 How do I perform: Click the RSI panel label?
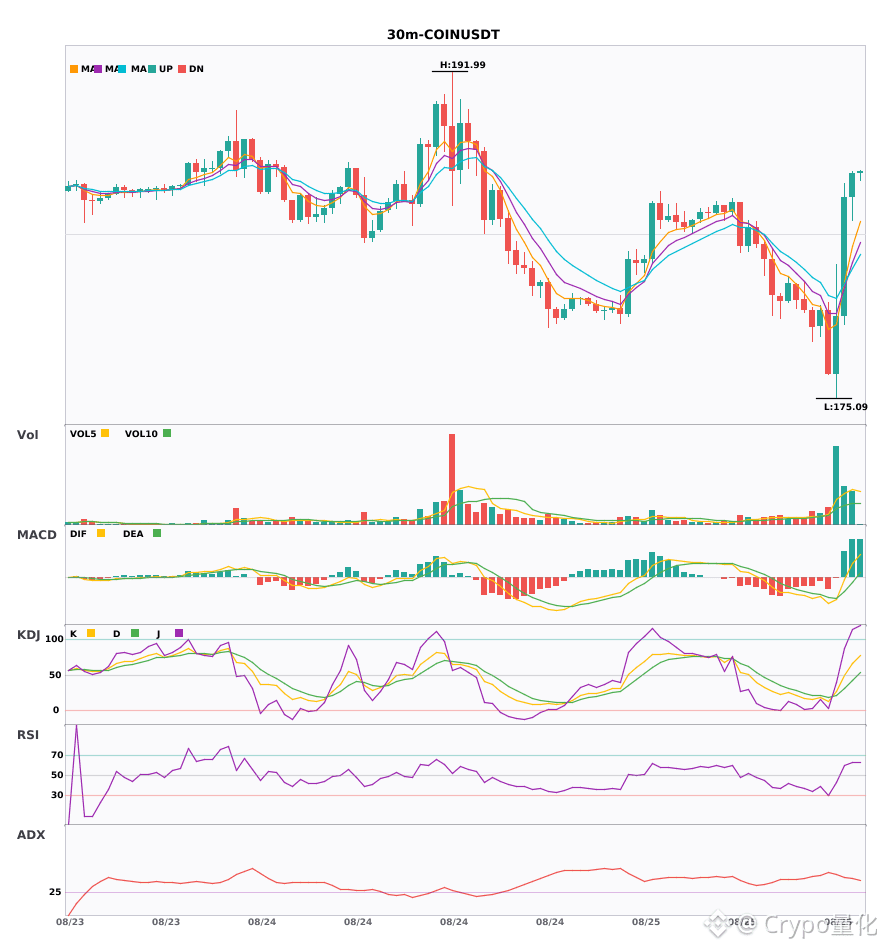(28, 735)
